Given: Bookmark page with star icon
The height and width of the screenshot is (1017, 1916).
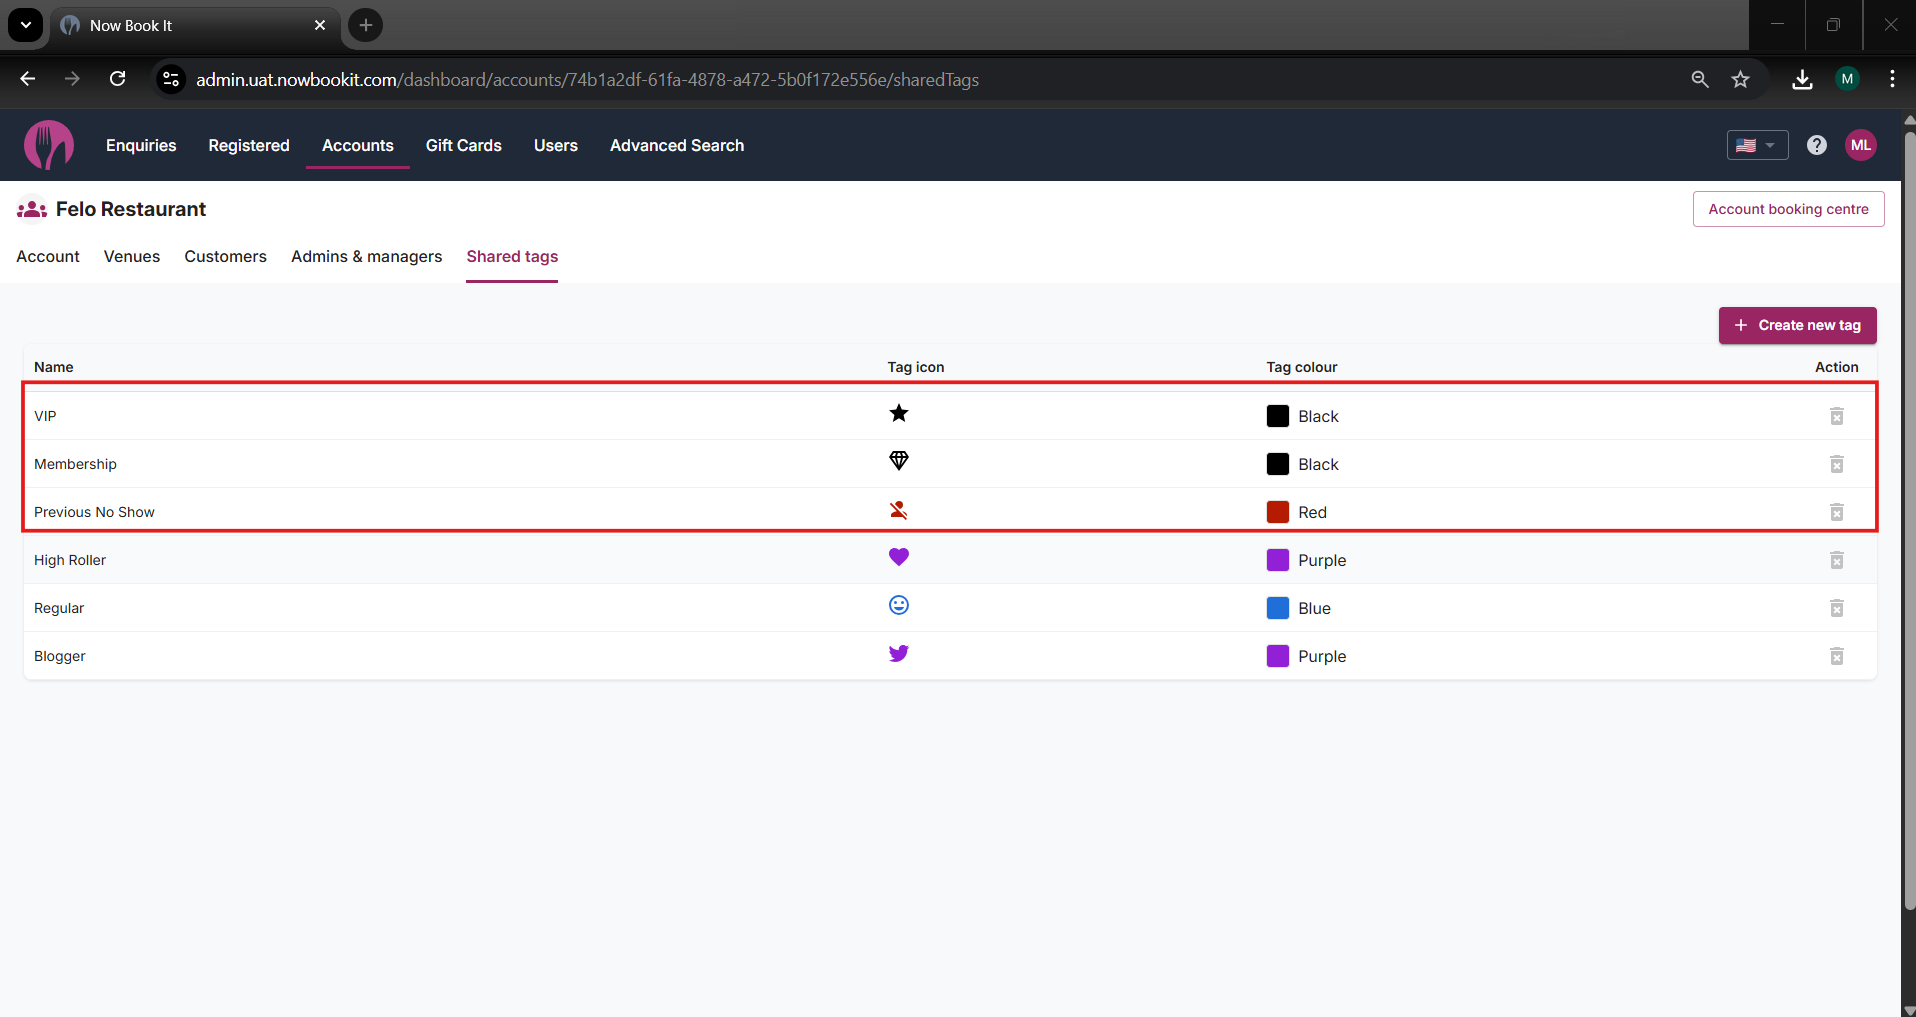Looking at the screenshot, I should pos(1740,79).
